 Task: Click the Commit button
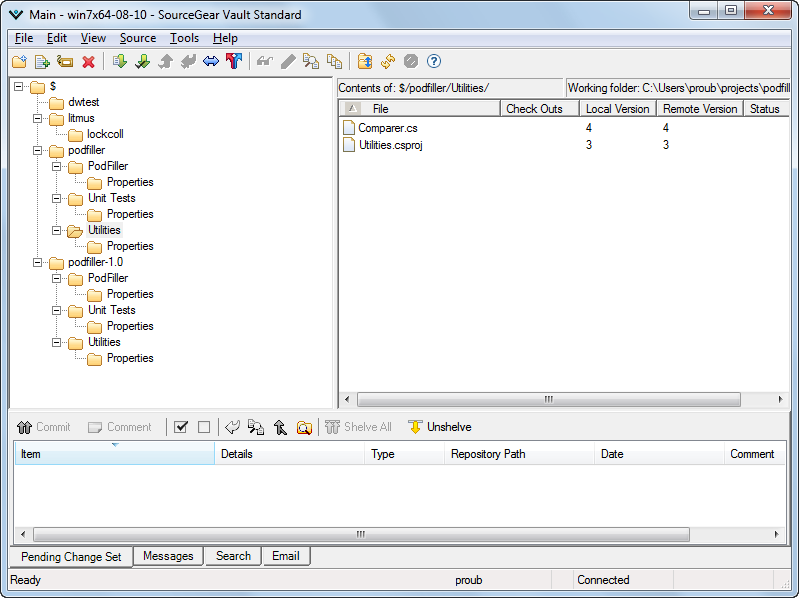click(x=43, y=427)
